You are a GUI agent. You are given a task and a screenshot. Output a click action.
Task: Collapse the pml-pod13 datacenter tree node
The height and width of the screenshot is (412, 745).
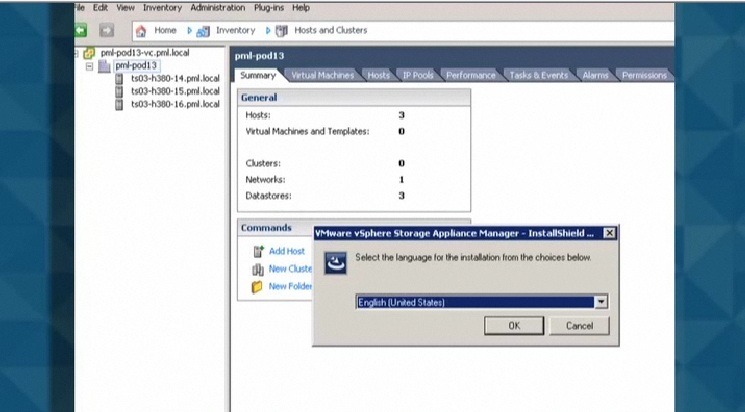point(89,67)
